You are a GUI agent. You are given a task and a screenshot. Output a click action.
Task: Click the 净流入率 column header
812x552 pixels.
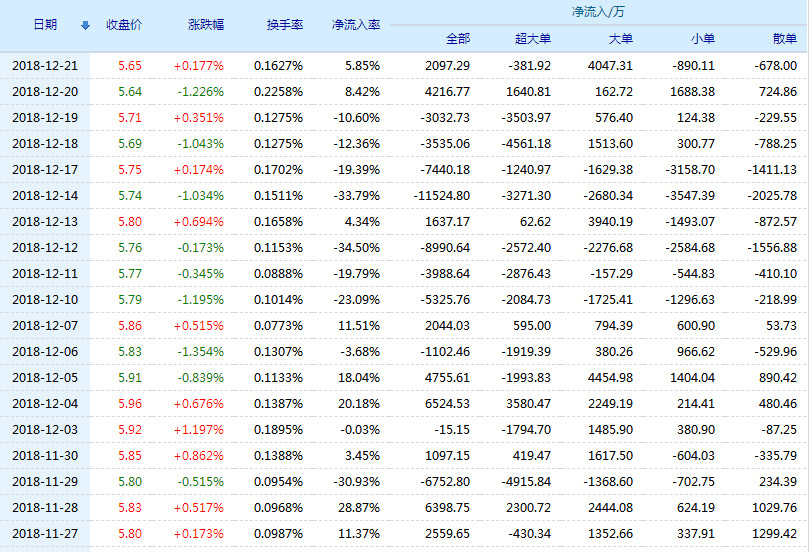click(x=356, y=25)
